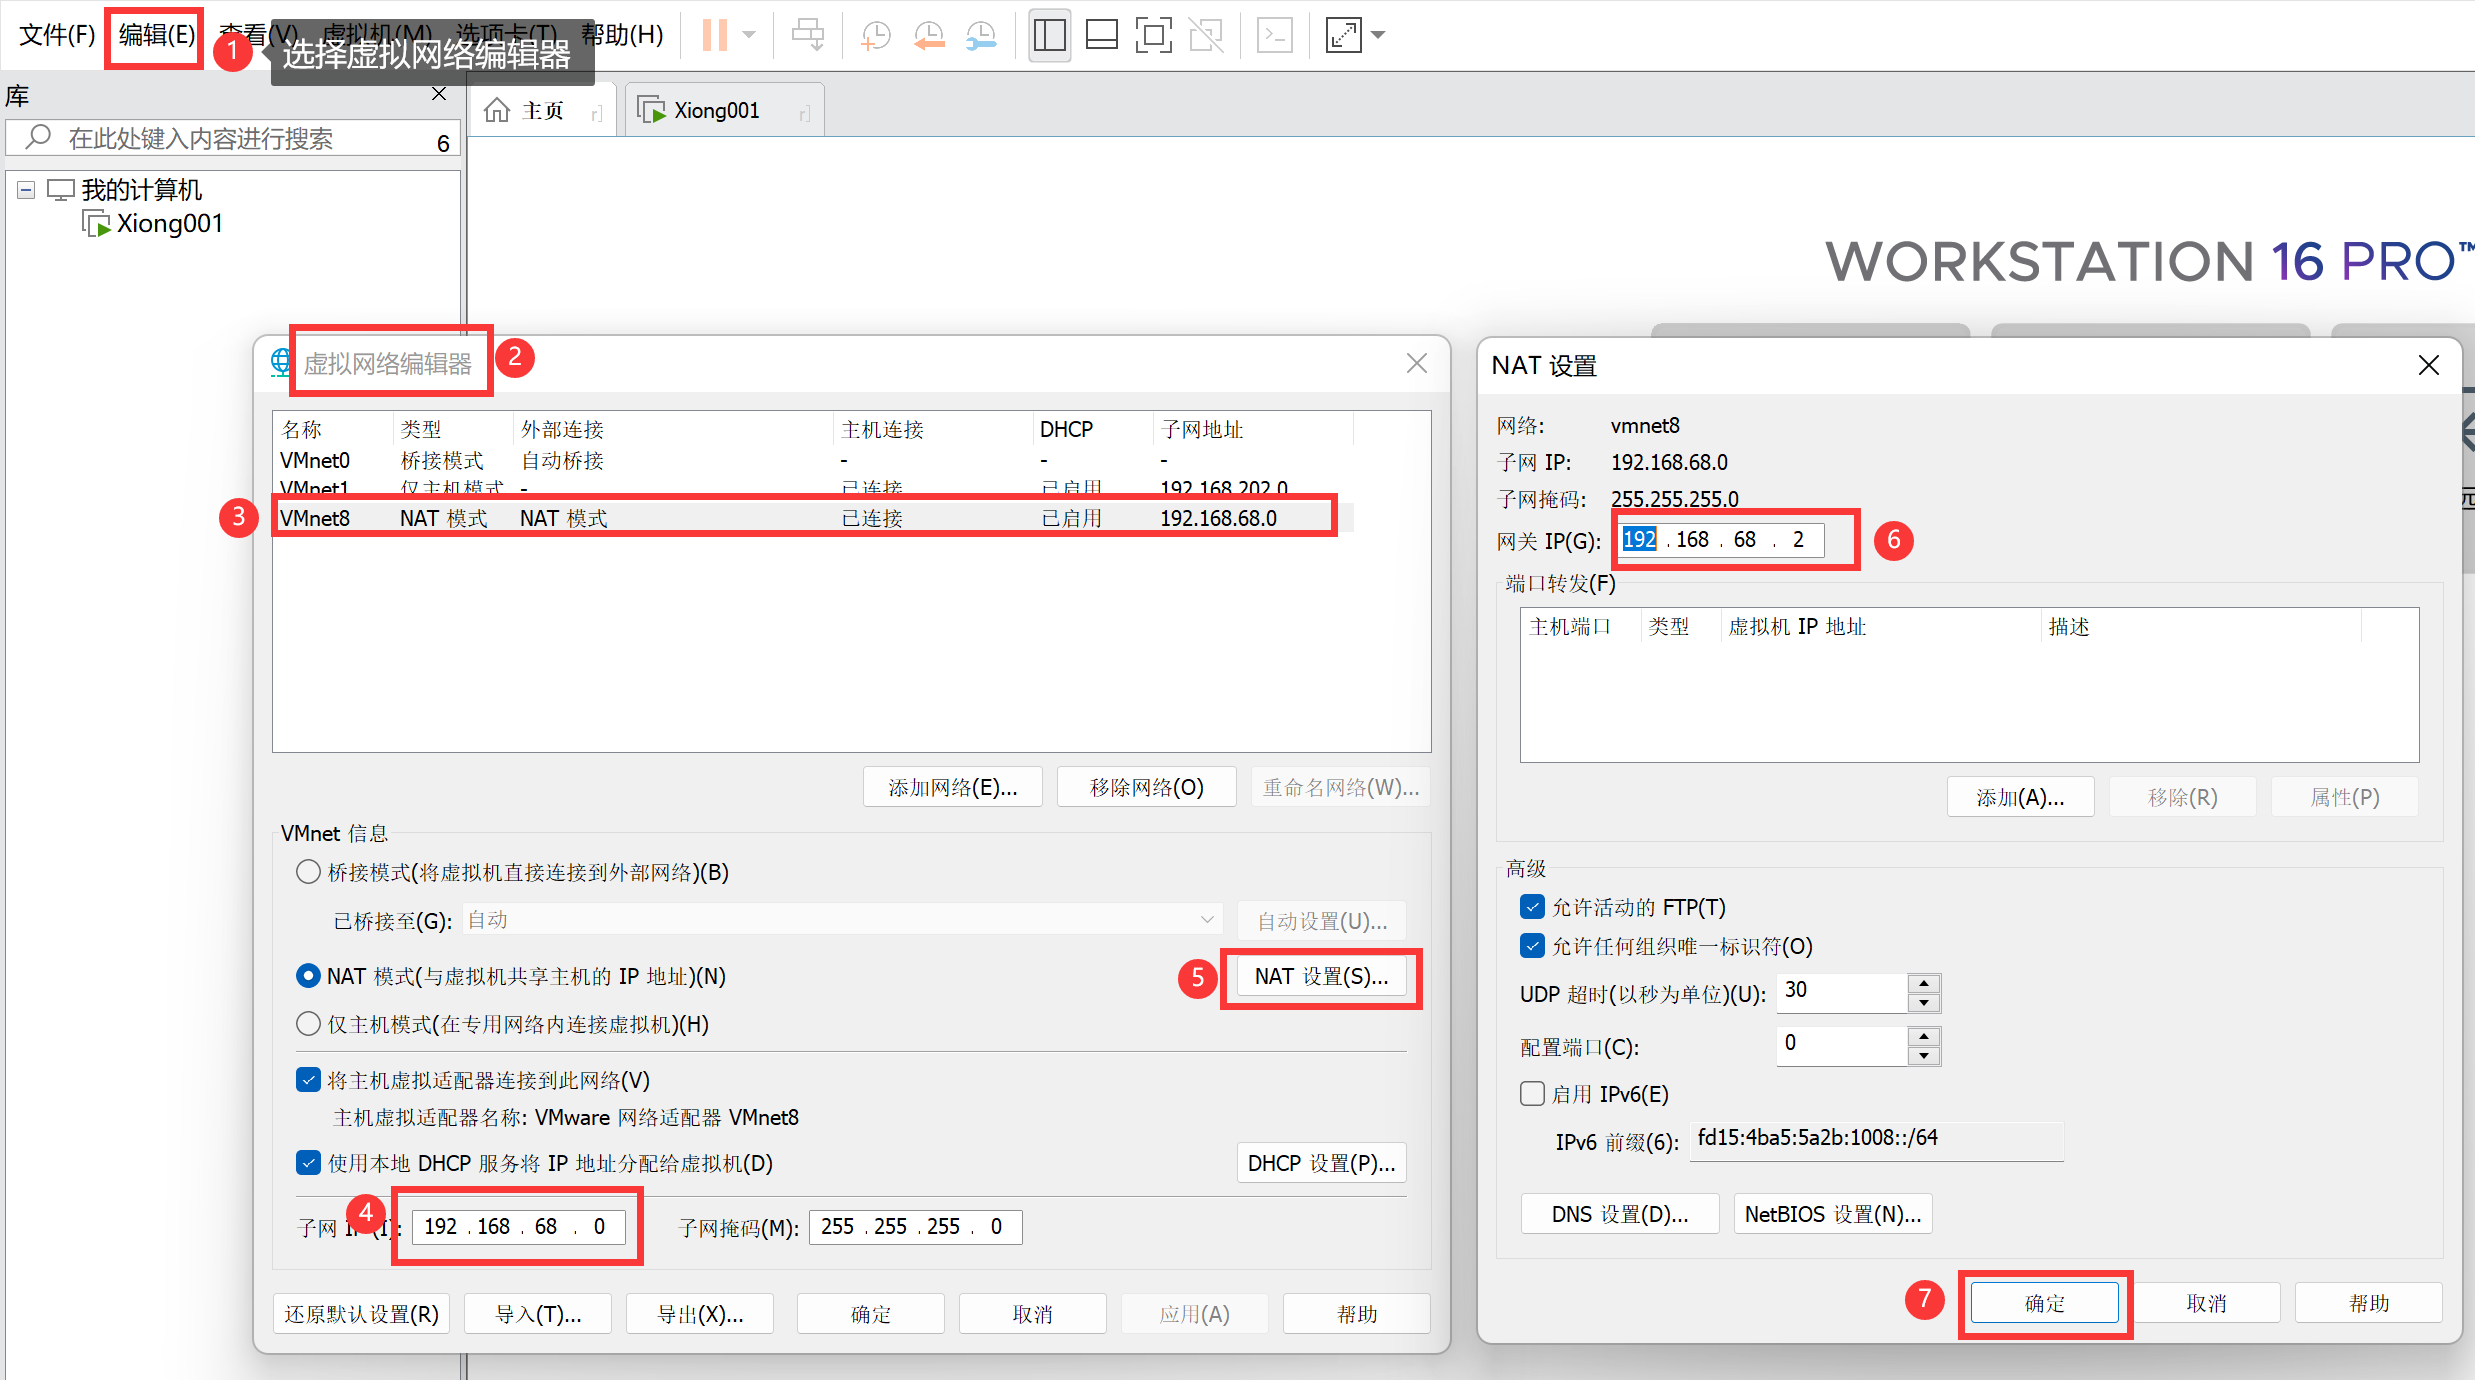Take a snapshot using the clock-plus icon

pyautogui.click(x=876, y=35)
